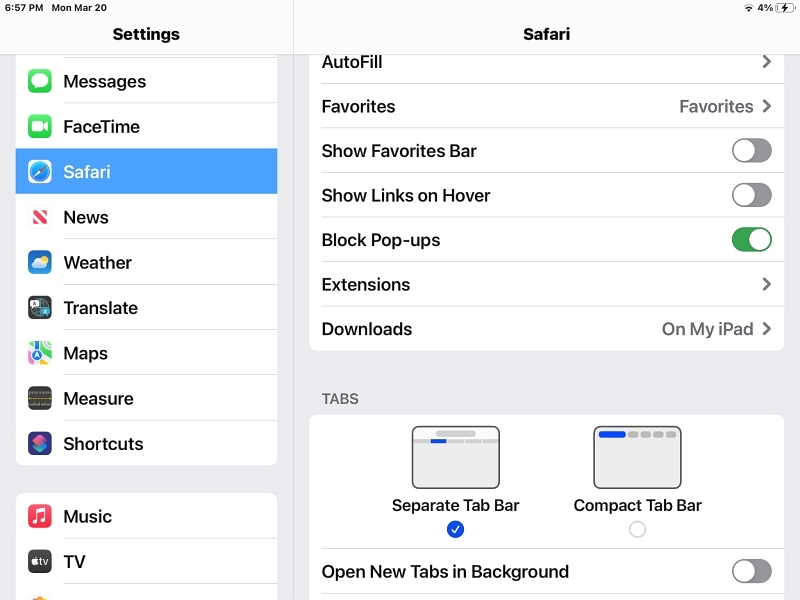Screen dimensions: 800x600
Task: Open the Music settings row
Action: pyautogui.click(x=146, y=516)
